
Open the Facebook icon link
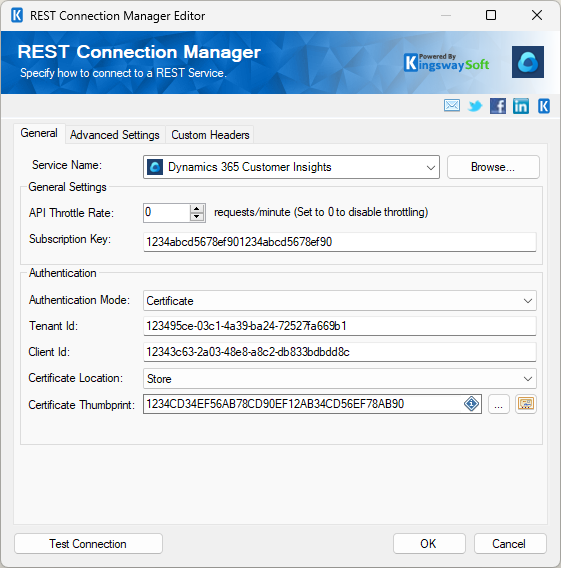[498, 106]
